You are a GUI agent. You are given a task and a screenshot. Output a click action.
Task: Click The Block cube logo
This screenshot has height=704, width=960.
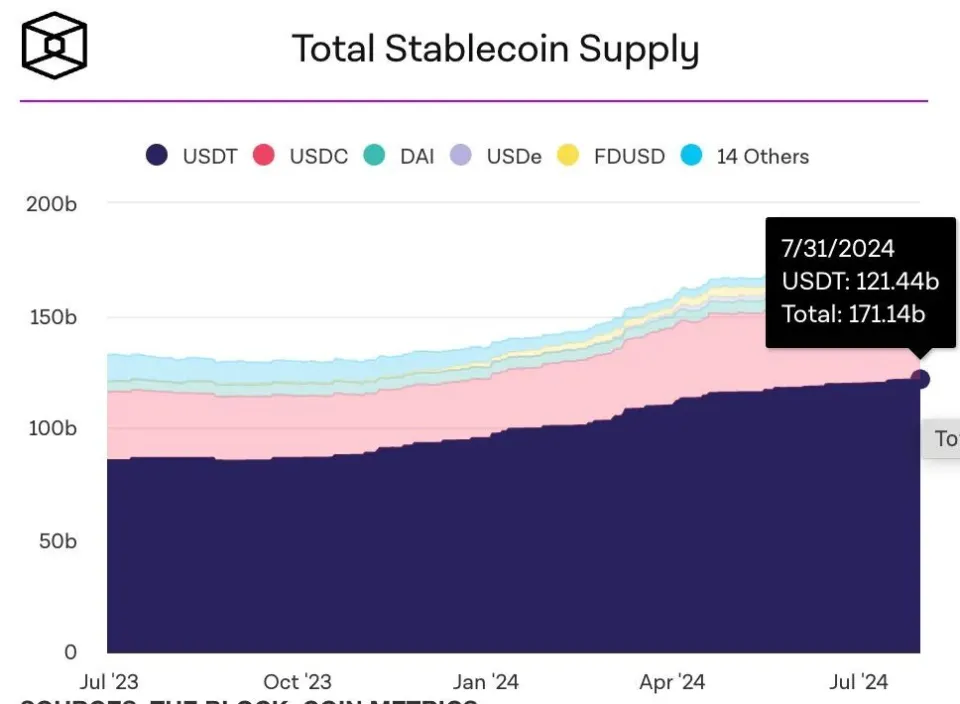(x=54, y=45)
